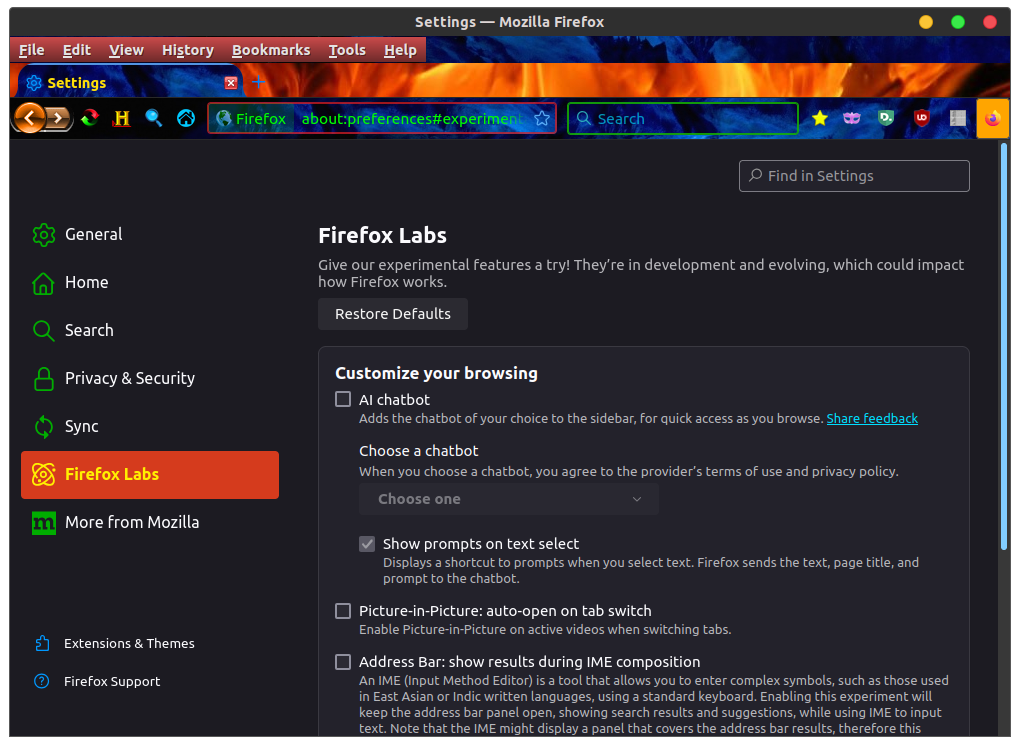Toggle Show prompts on text select
This screenshot has height=746, width=1020.
[367, 544]
